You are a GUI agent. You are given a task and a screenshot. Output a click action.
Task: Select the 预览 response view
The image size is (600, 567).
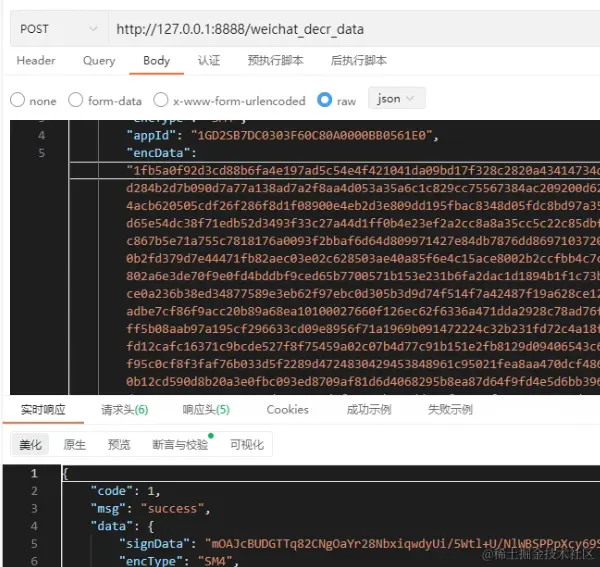(119, 445)
